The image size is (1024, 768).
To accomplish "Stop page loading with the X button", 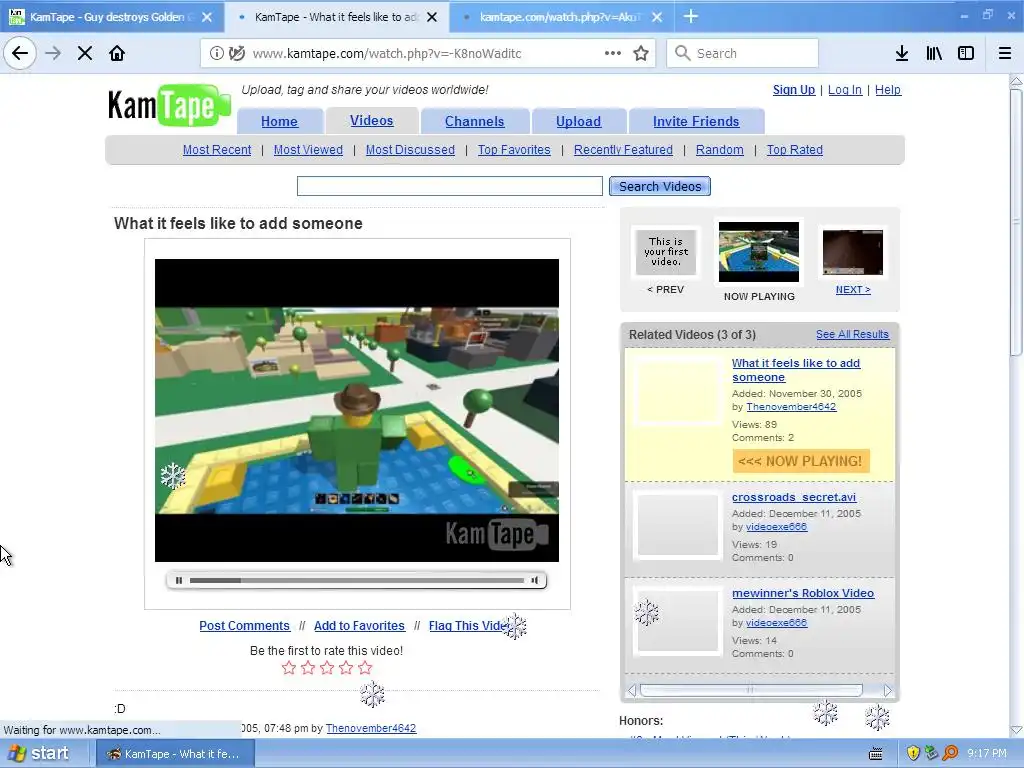I will tap(85, 53).
